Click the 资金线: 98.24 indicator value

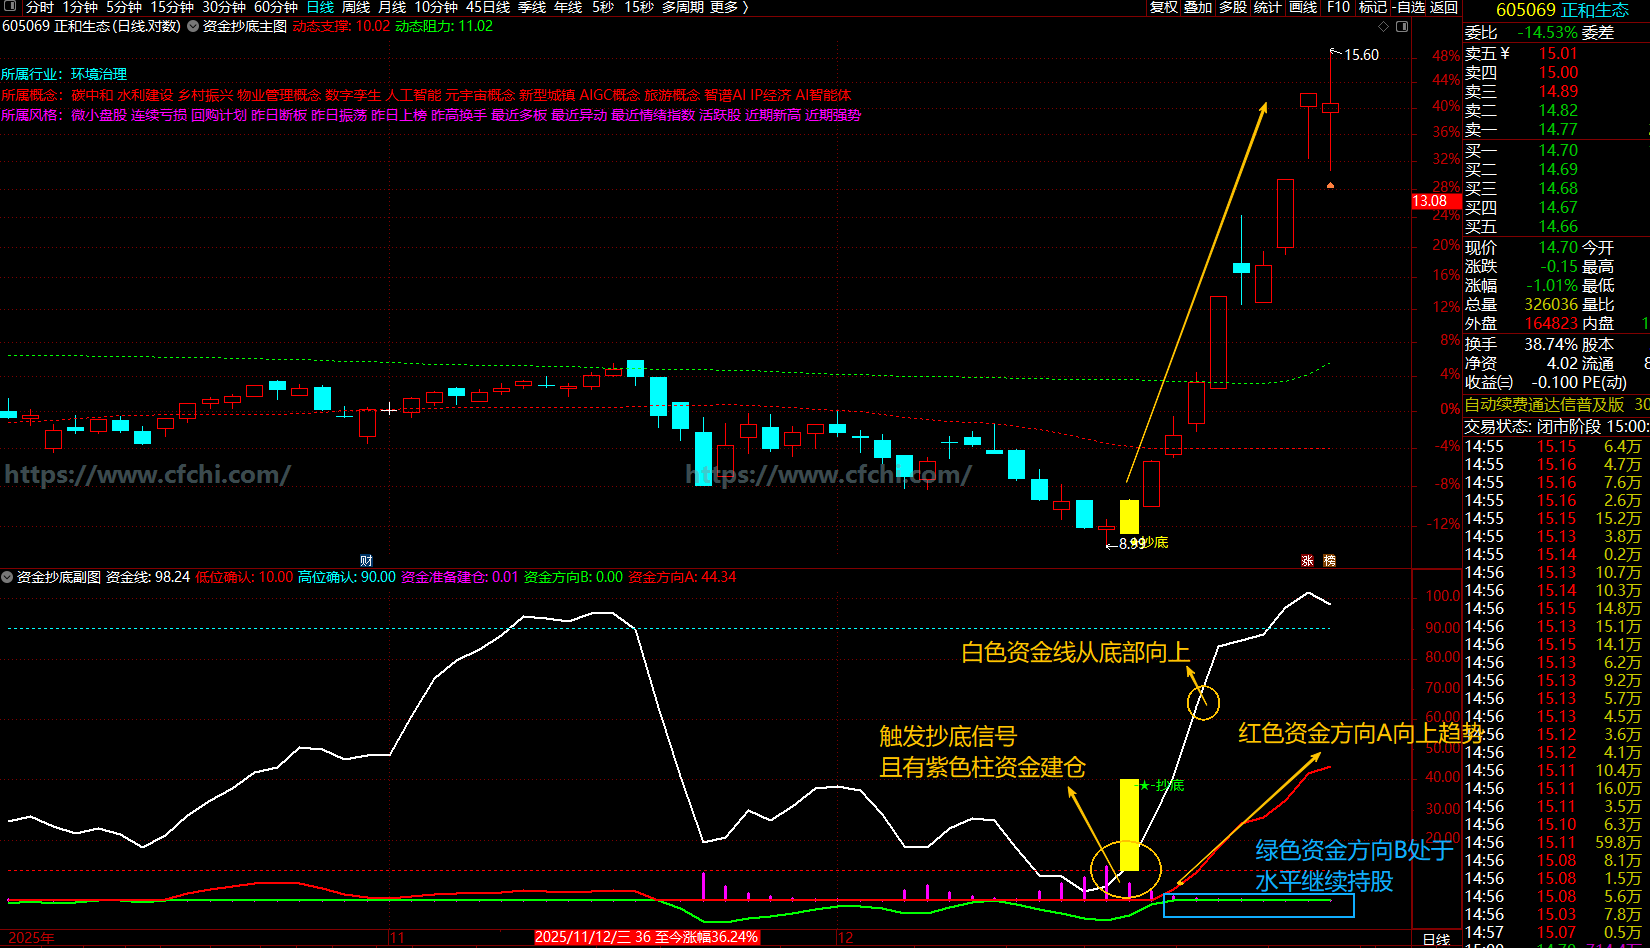coord(148,577)
